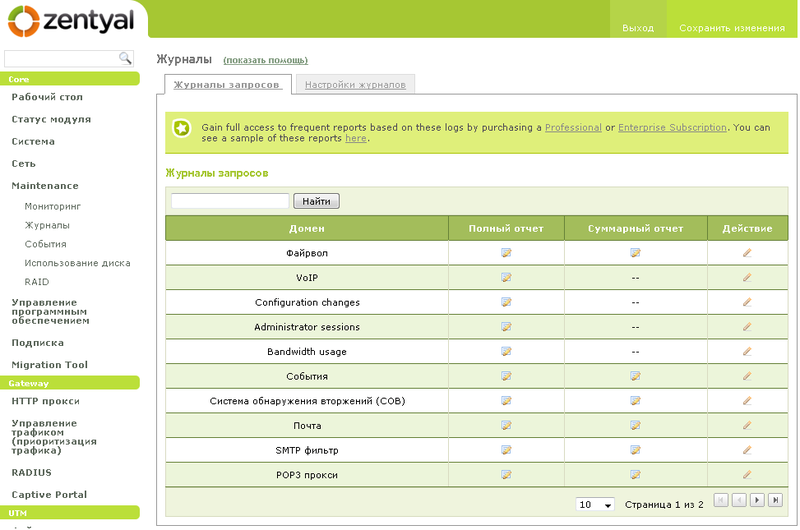Open Captive Portal in sidebar

pyautogui.click(x=49, y=494)
